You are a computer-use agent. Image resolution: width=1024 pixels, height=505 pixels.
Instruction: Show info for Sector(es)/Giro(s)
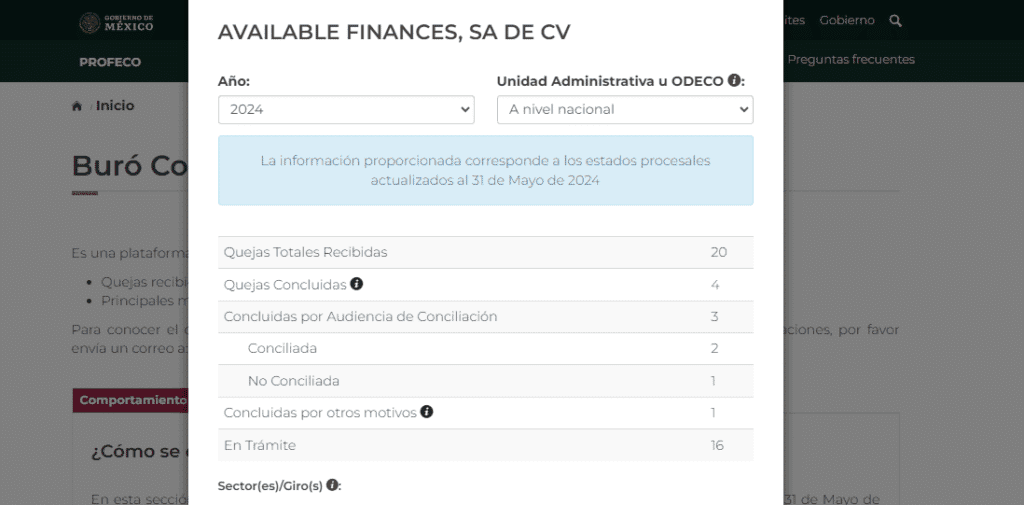click(x=332, y=485)
